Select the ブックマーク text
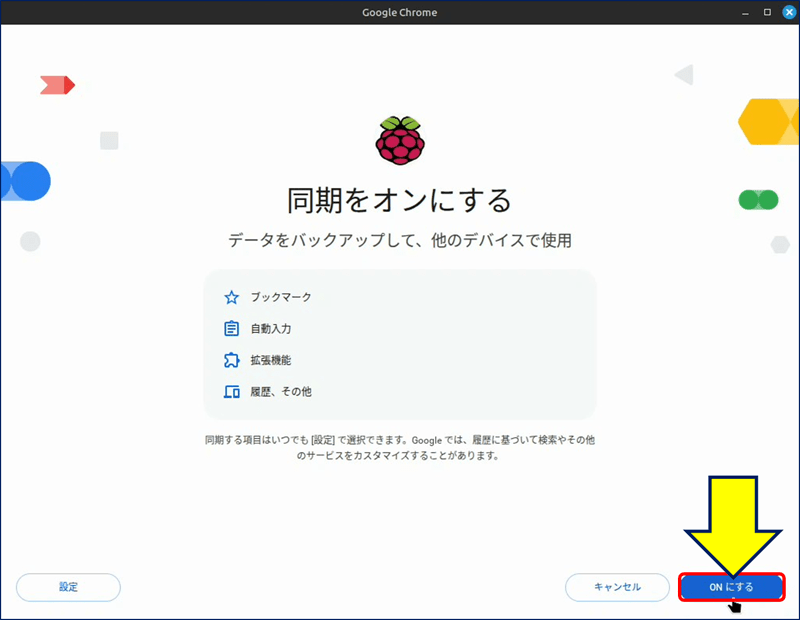The height and width of the screenshot is (620, 800). click(281, 297)
